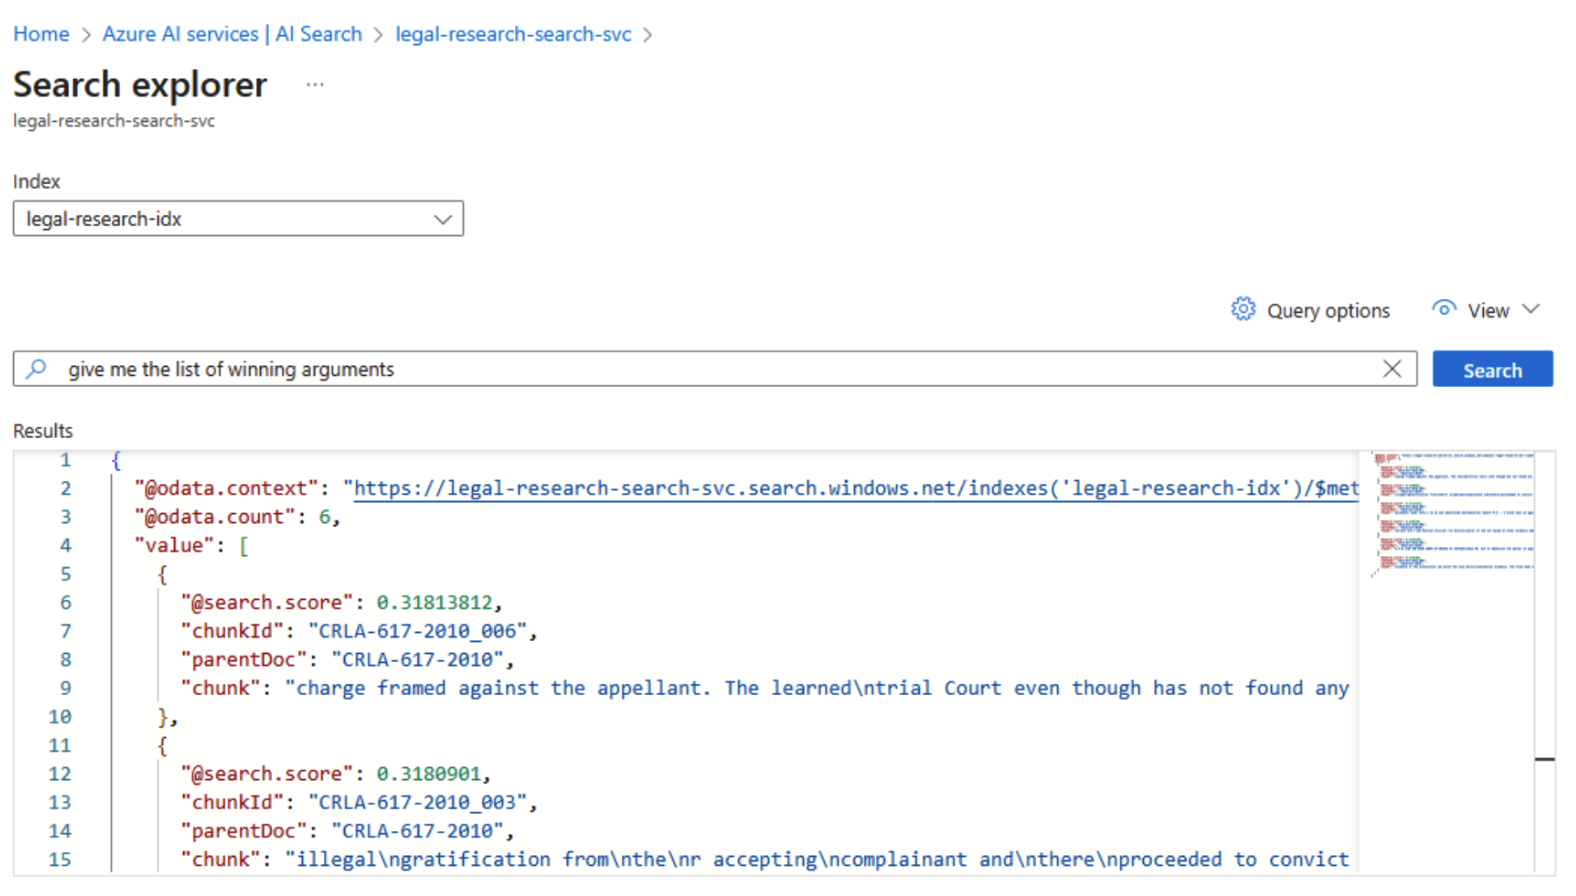This screenshot has width=1576, height=896.
Task: Clear the search query with X icon
Action: pyautogui.click(x=1391, y=369)
